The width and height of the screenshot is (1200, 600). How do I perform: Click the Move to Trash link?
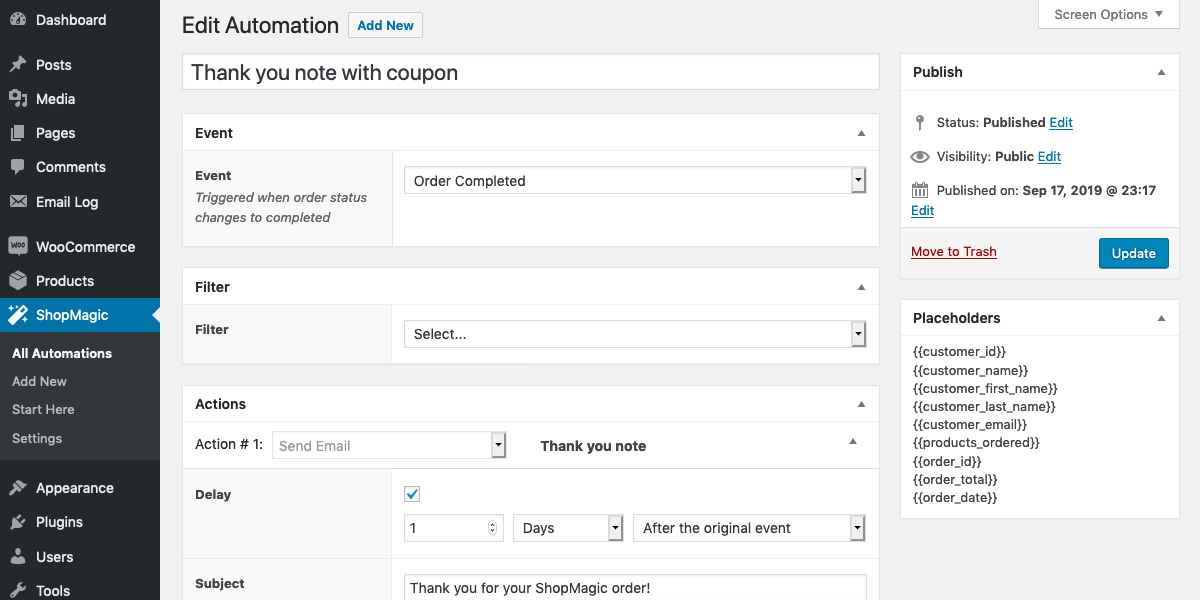[954, 252]
